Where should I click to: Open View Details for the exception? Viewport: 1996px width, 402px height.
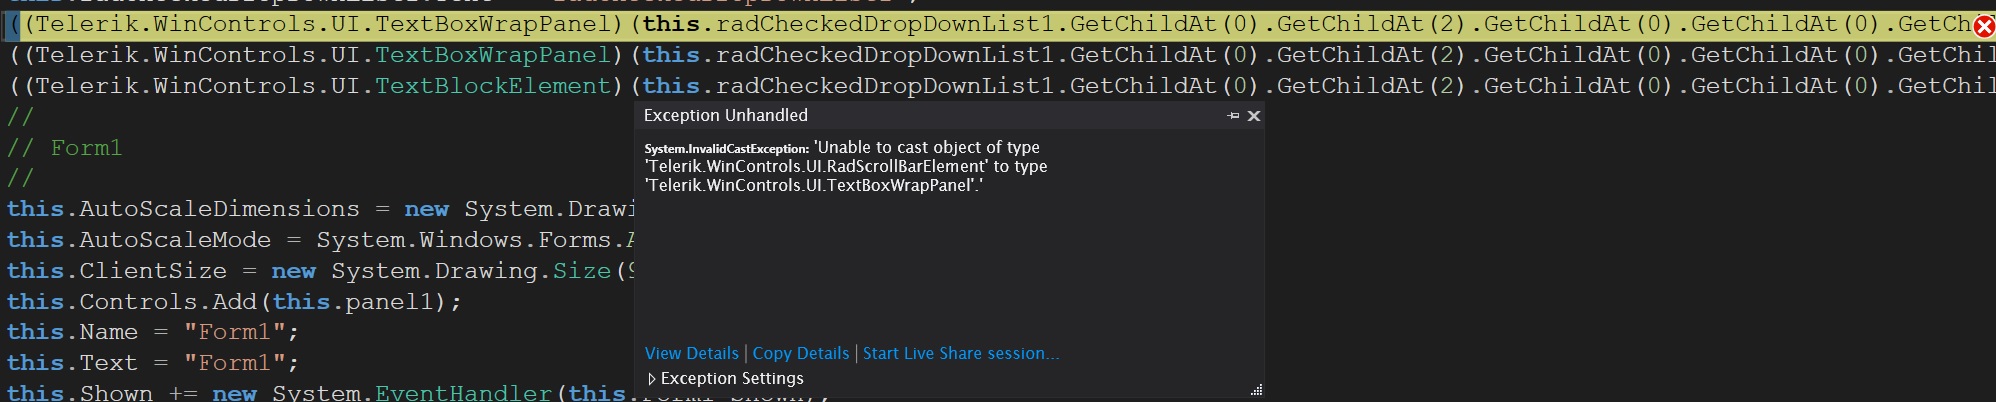click(691, 353)
